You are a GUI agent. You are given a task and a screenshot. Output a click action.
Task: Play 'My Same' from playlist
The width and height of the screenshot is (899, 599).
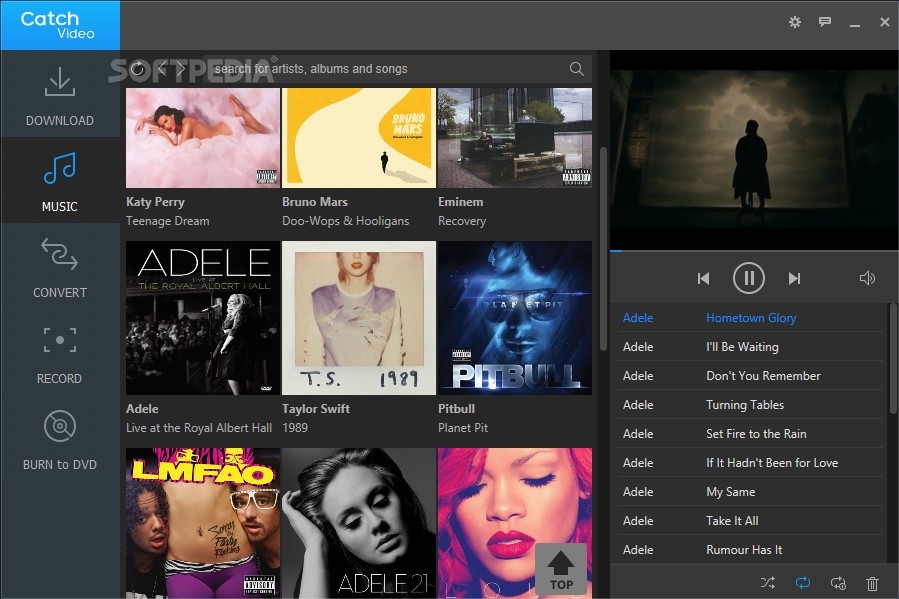(751, 492)
